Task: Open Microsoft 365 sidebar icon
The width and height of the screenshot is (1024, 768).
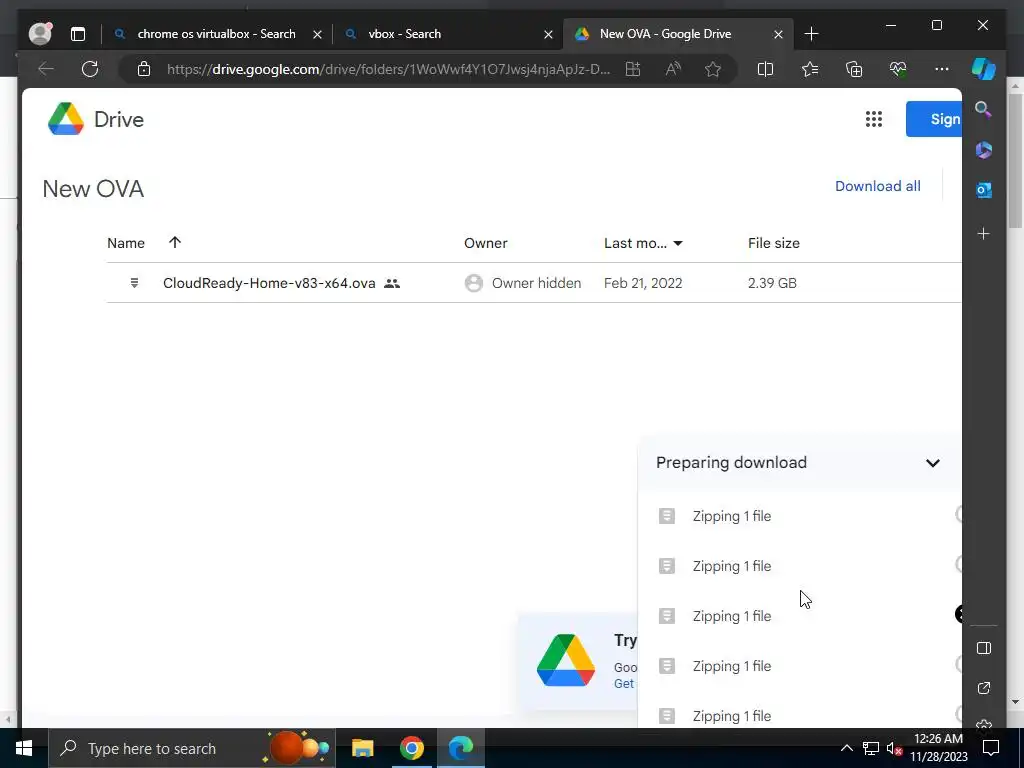Action: tap(984, 150)
